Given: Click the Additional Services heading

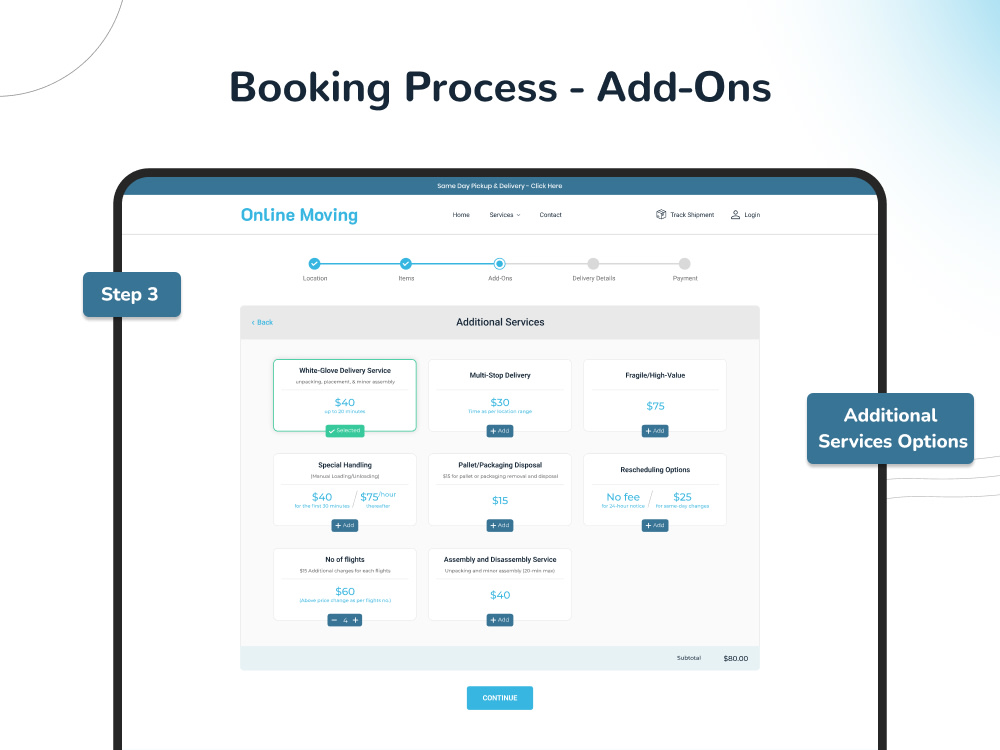Looking at the screenshot, I should 500,322.
